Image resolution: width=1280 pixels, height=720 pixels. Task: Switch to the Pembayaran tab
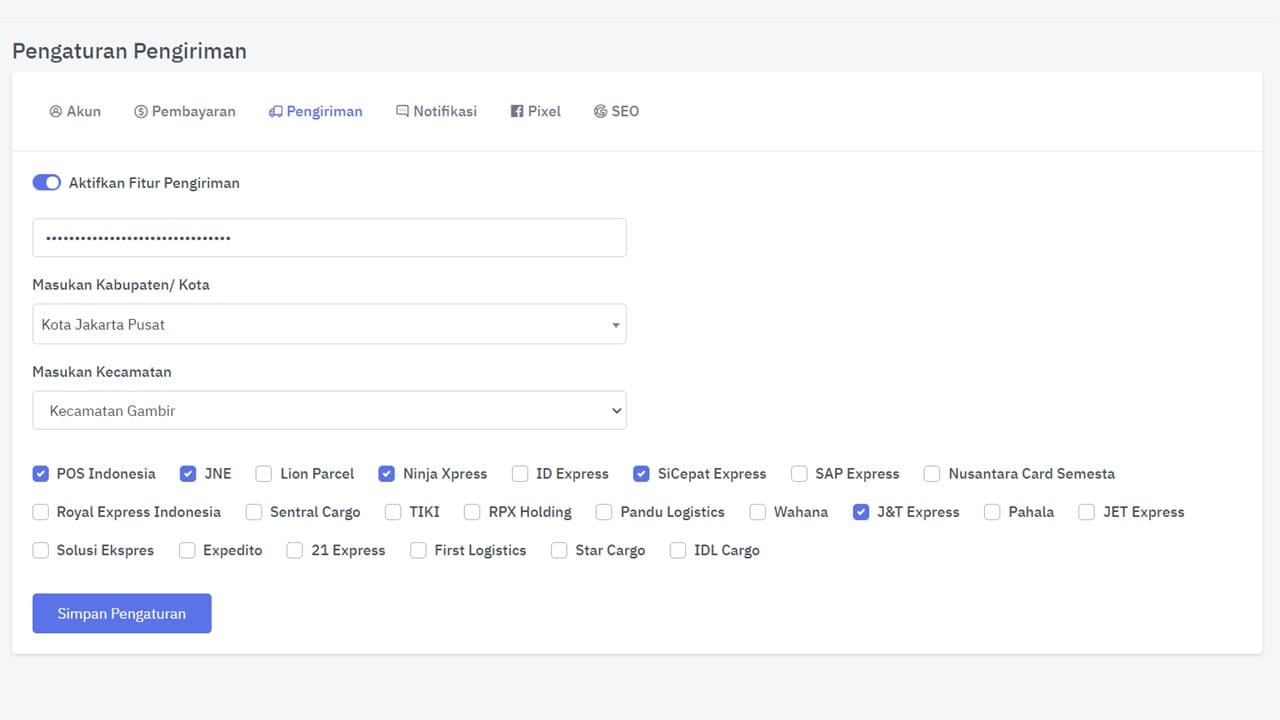(x=185, y=111)
